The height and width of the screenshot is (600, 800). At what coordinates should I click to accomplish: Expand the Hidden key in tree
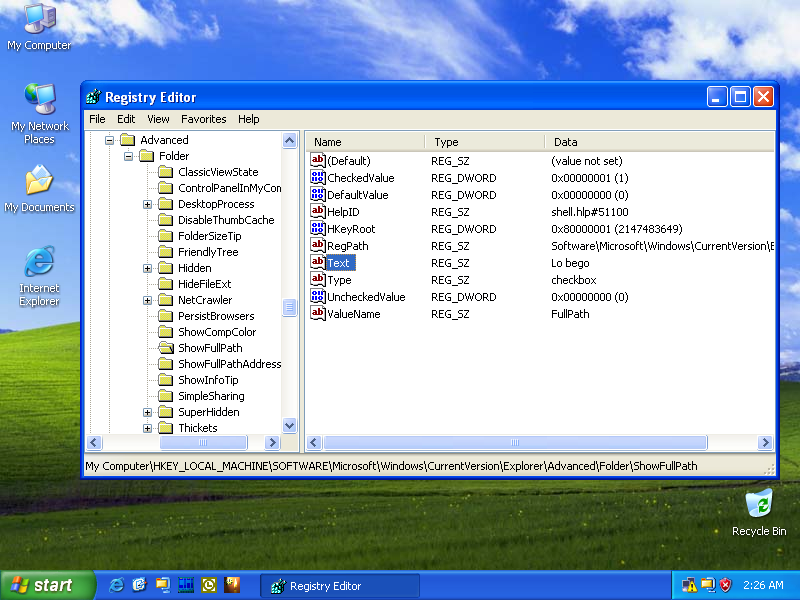click(x=147, y=268)
